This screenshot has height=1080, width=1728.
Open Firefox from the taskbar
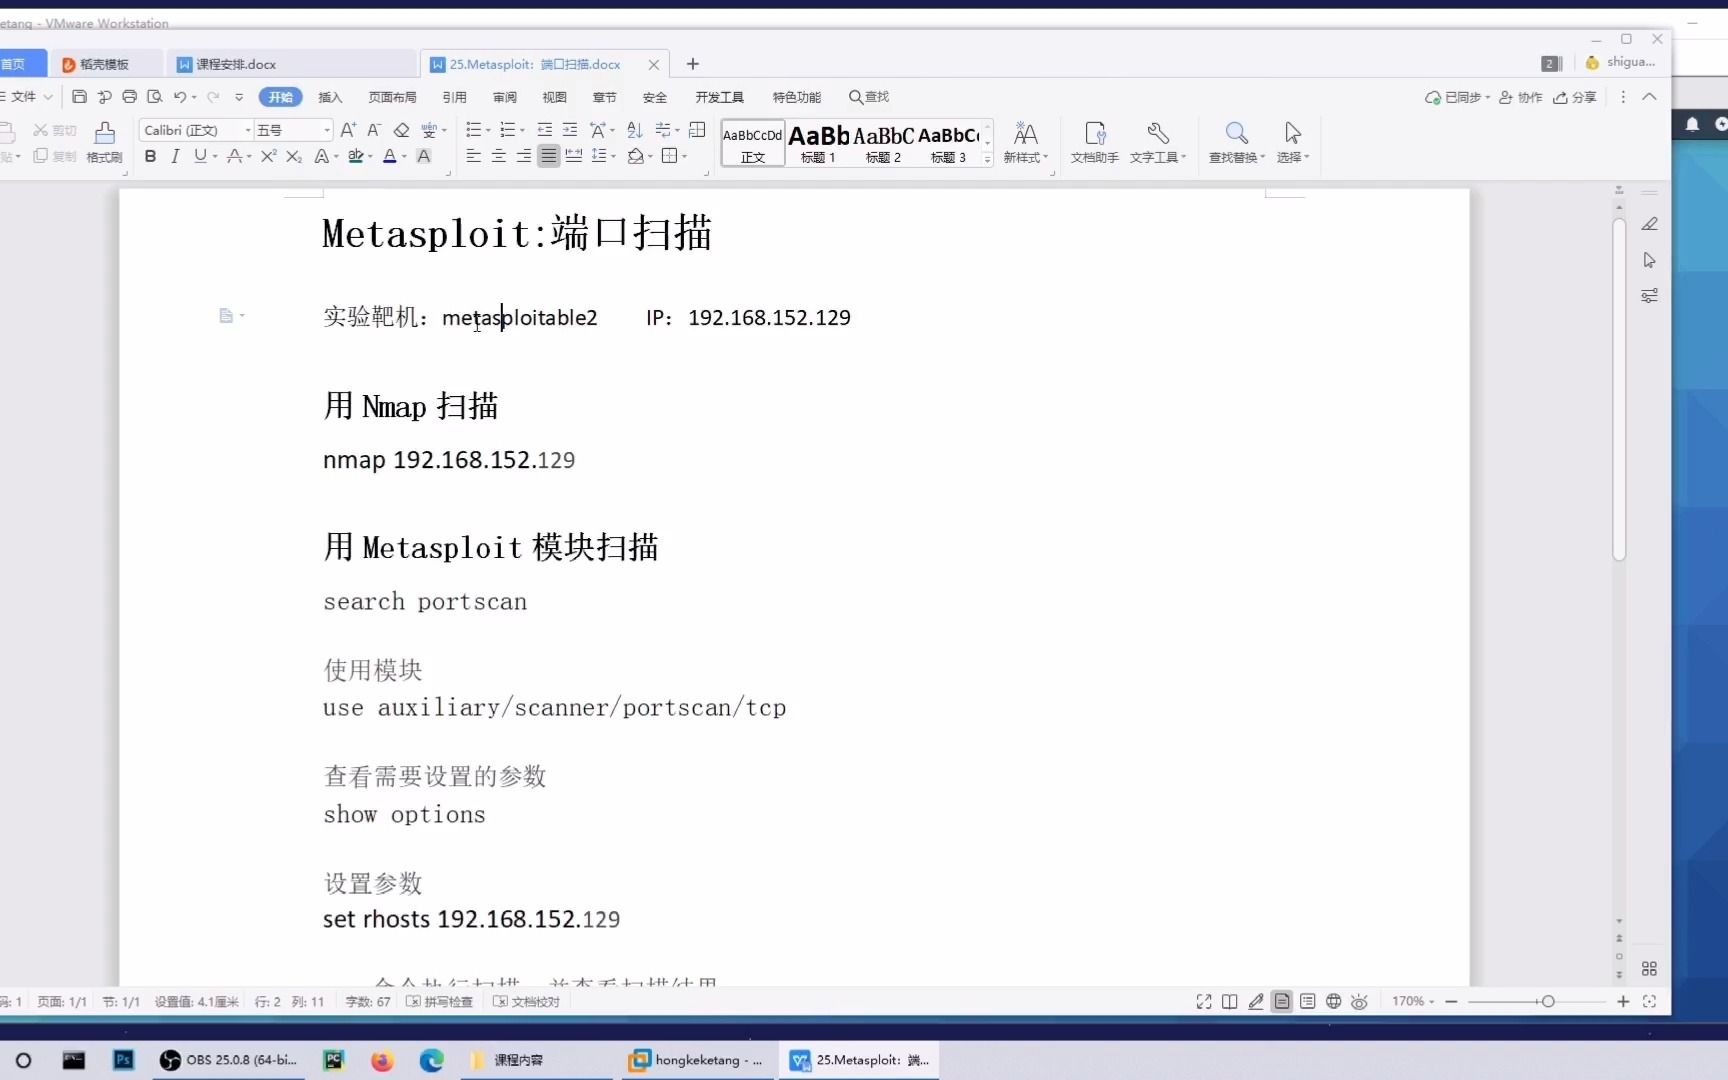382,1060
